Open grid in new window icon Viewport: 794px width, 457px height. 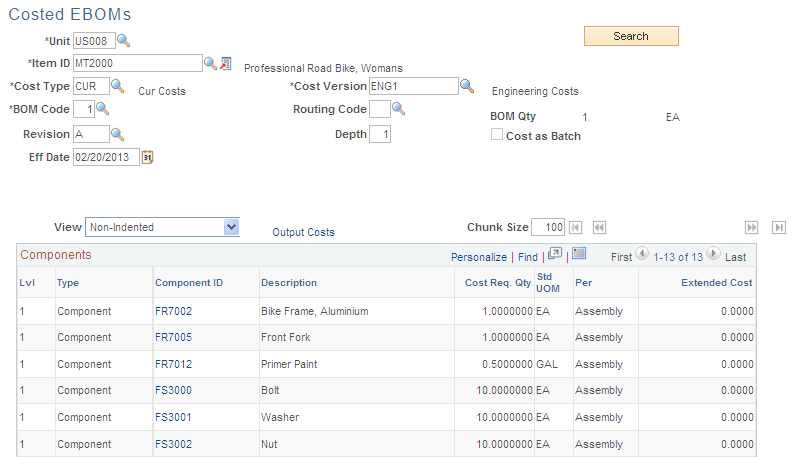pyautogui.click(x=555, y=254)
